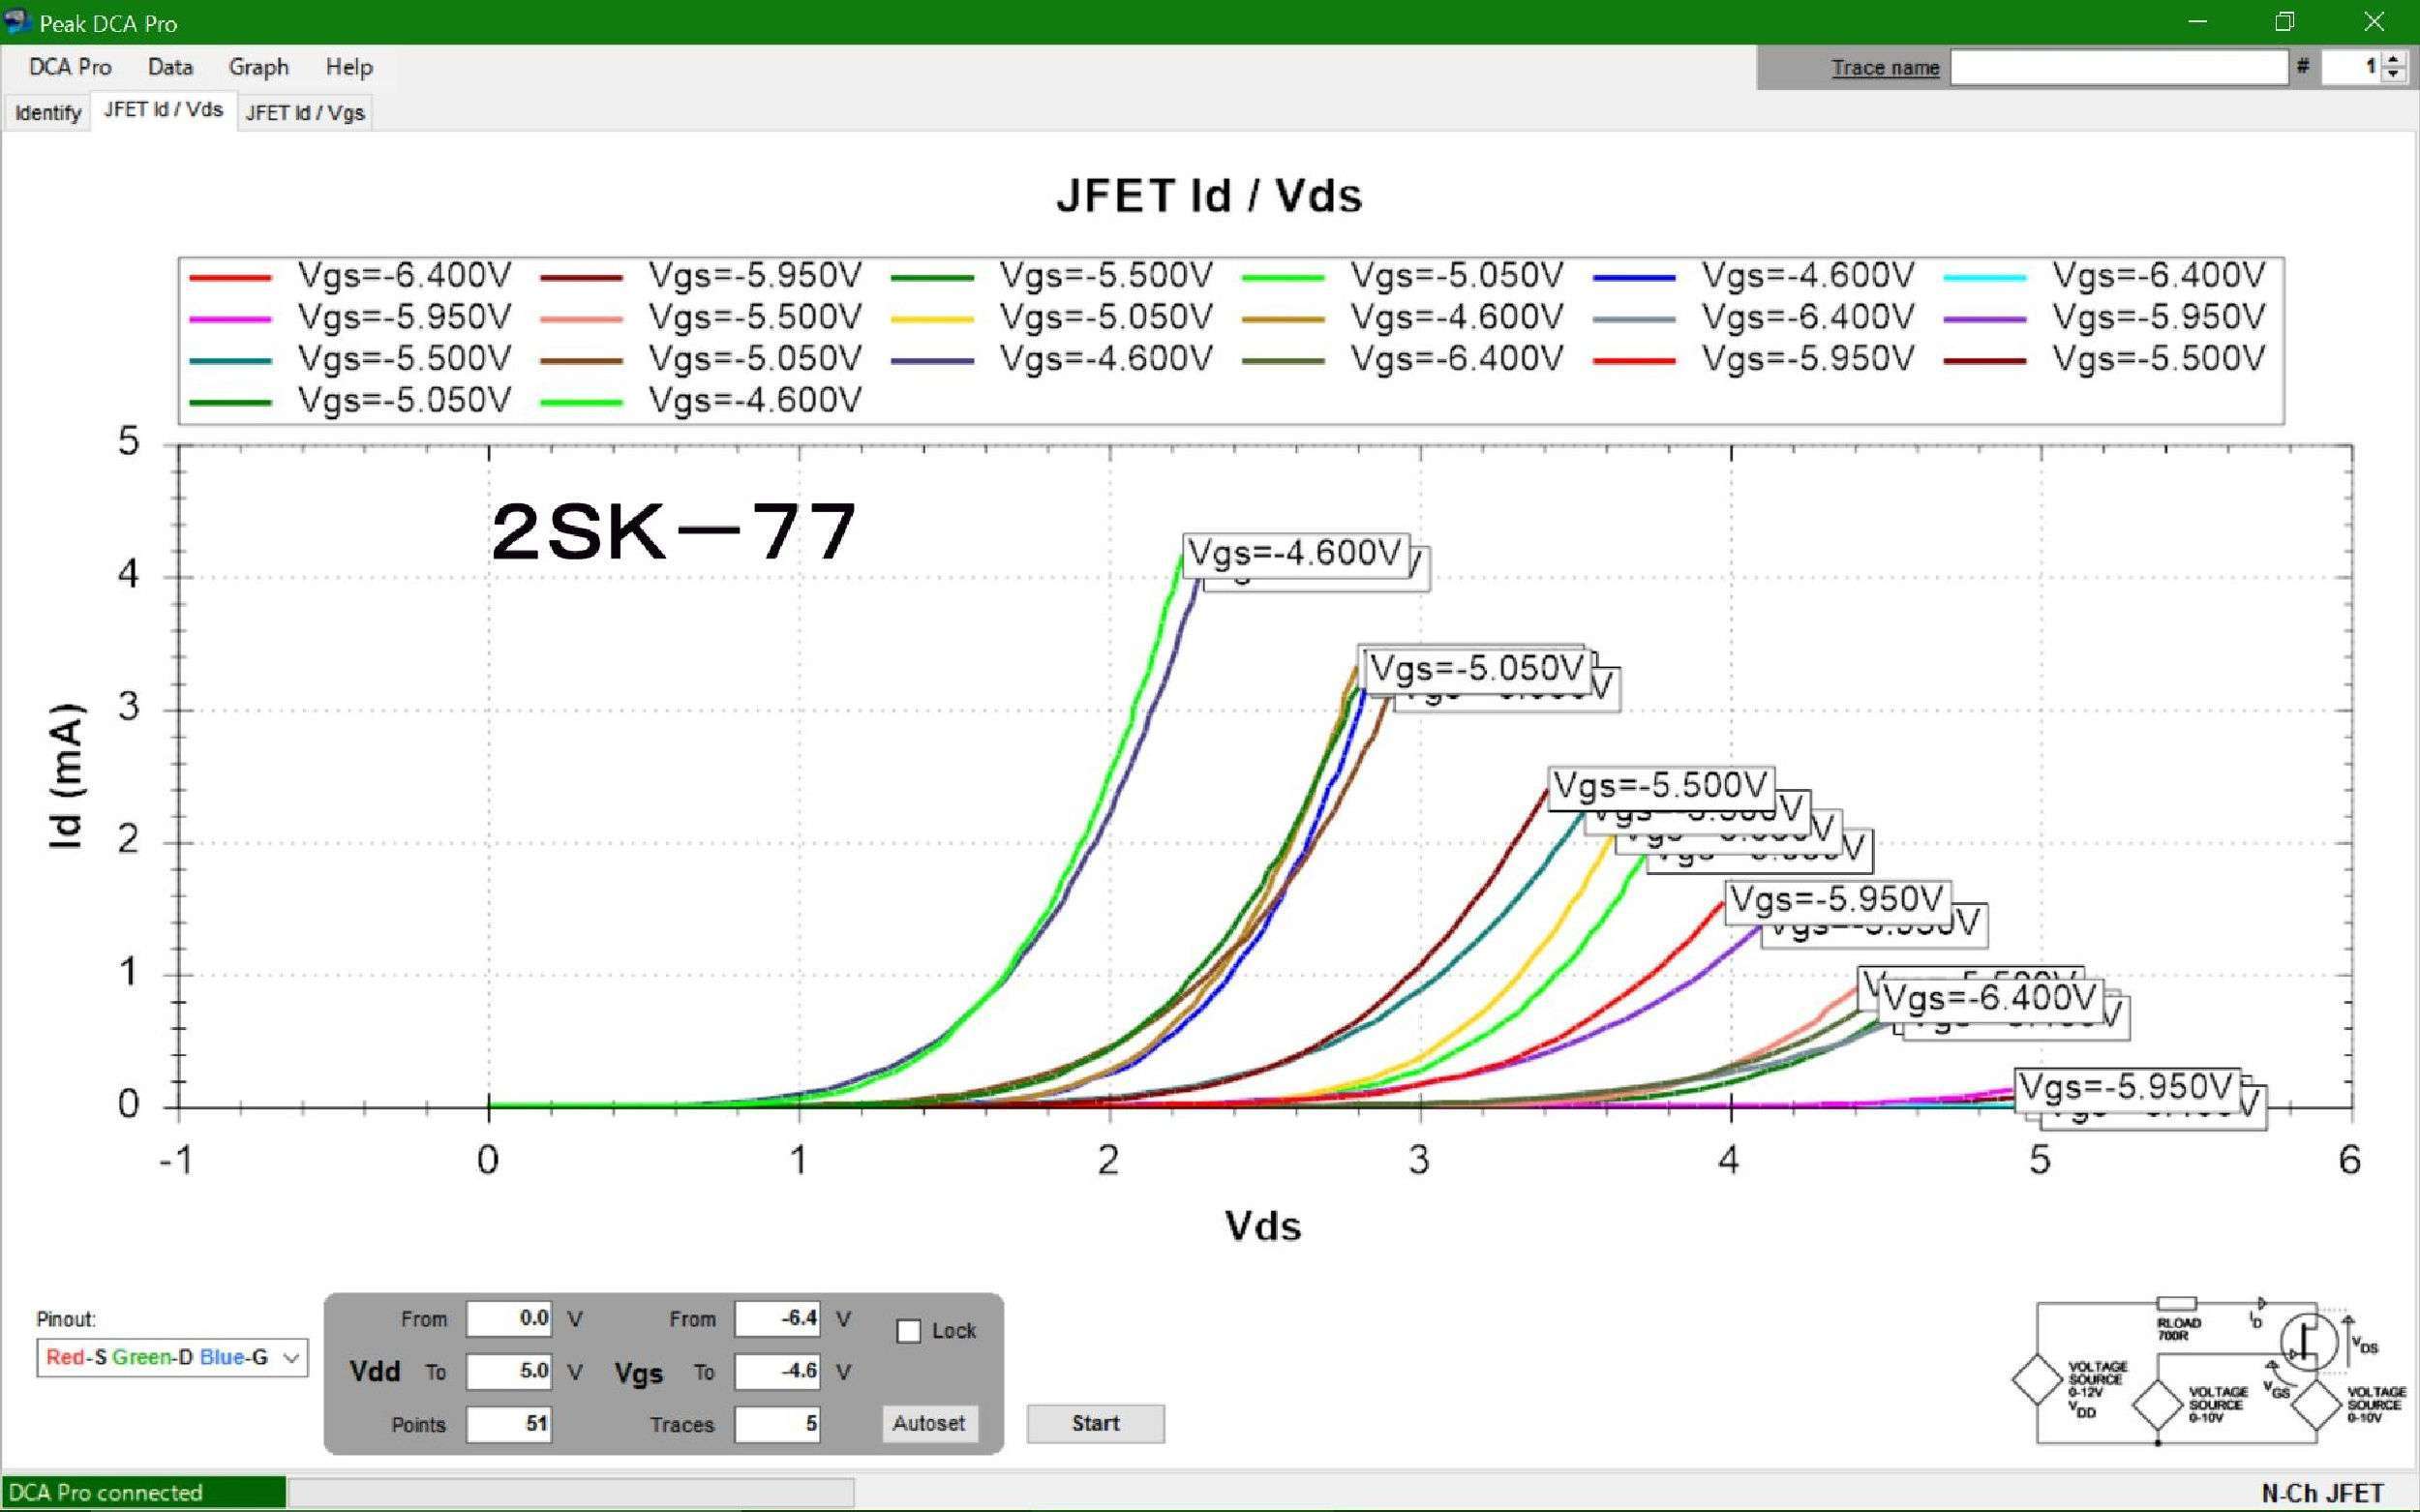Minimize the Peak DCA Pro window

[2197, 22]
